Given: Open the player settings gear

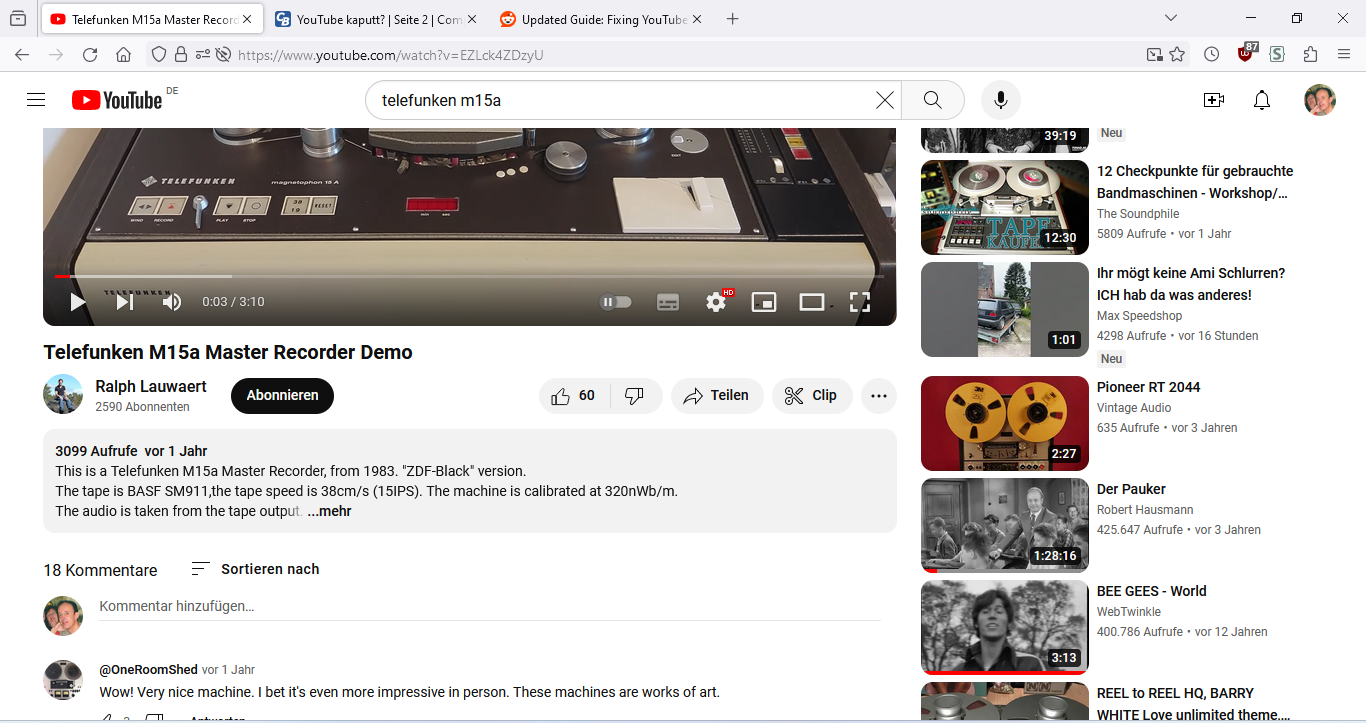Looking at the screenshot, I should coord(716,302).
